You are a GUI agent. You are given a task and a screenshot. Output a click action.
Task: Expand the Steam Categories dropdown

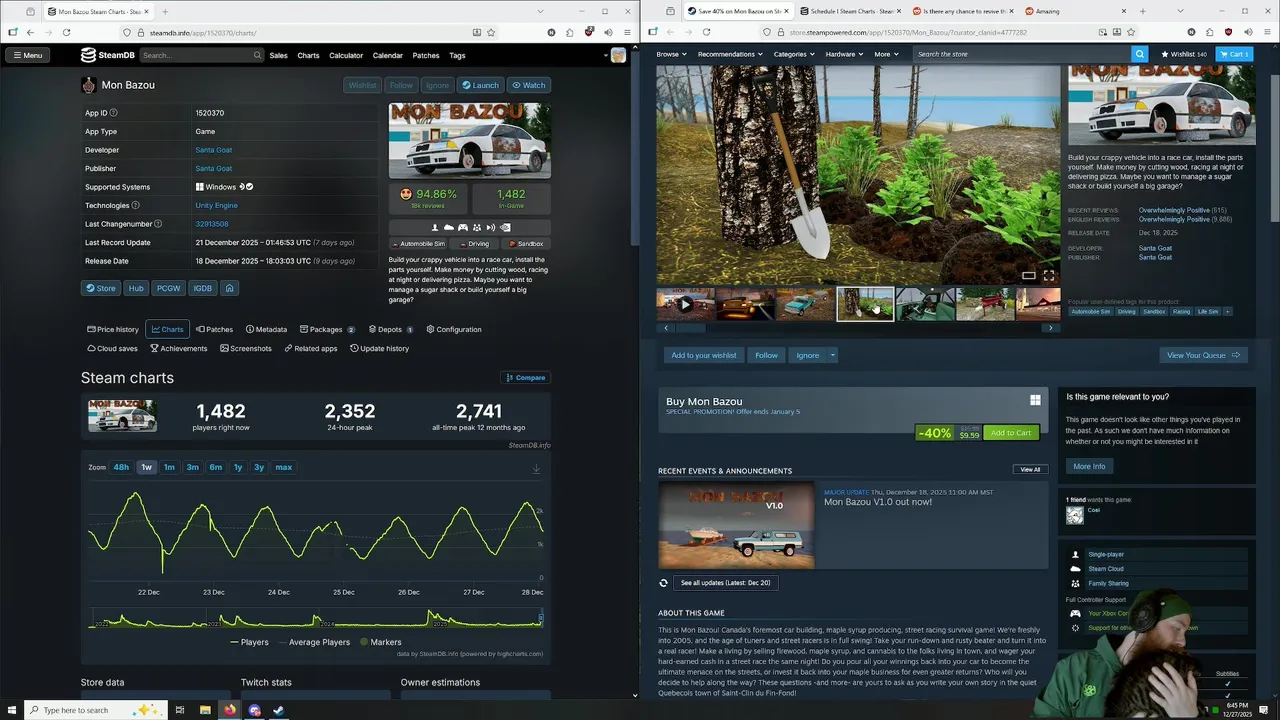794,54
